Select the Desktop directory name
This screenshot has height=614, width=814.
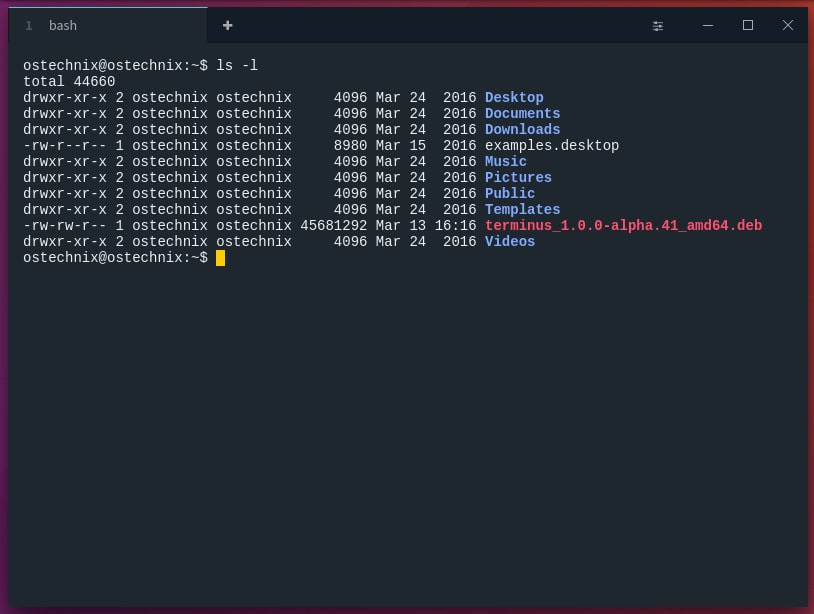[x=513, y=97]
